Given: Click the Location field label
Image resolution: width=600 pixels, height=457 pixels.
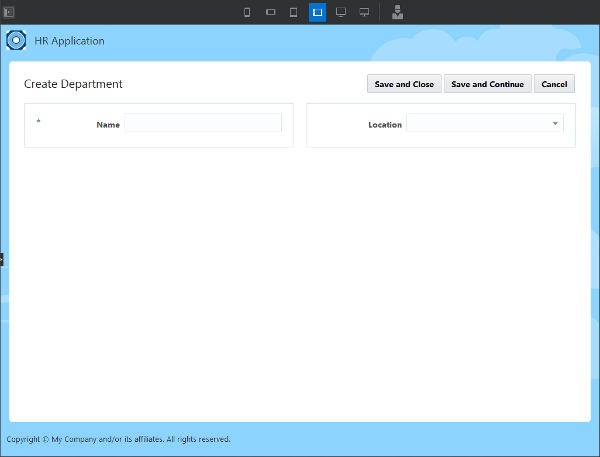Looking at the screenshot, I should click(385, 125).
